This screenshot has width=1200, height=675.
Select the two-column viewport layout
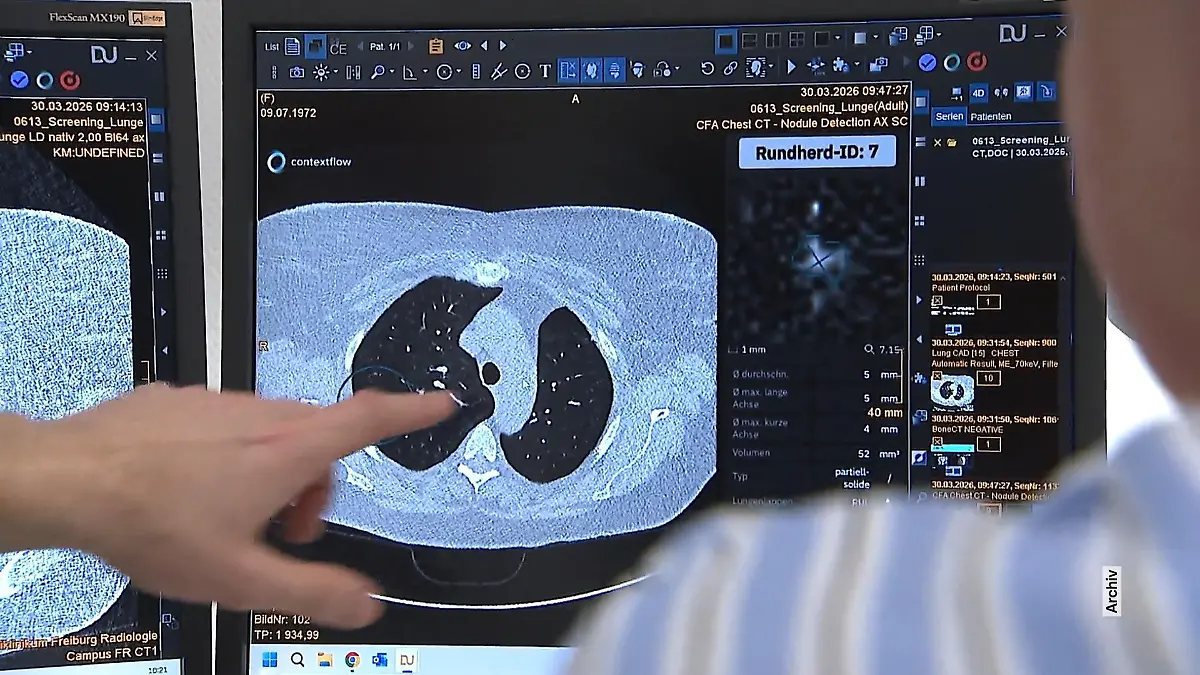click(x=772, y=40)
